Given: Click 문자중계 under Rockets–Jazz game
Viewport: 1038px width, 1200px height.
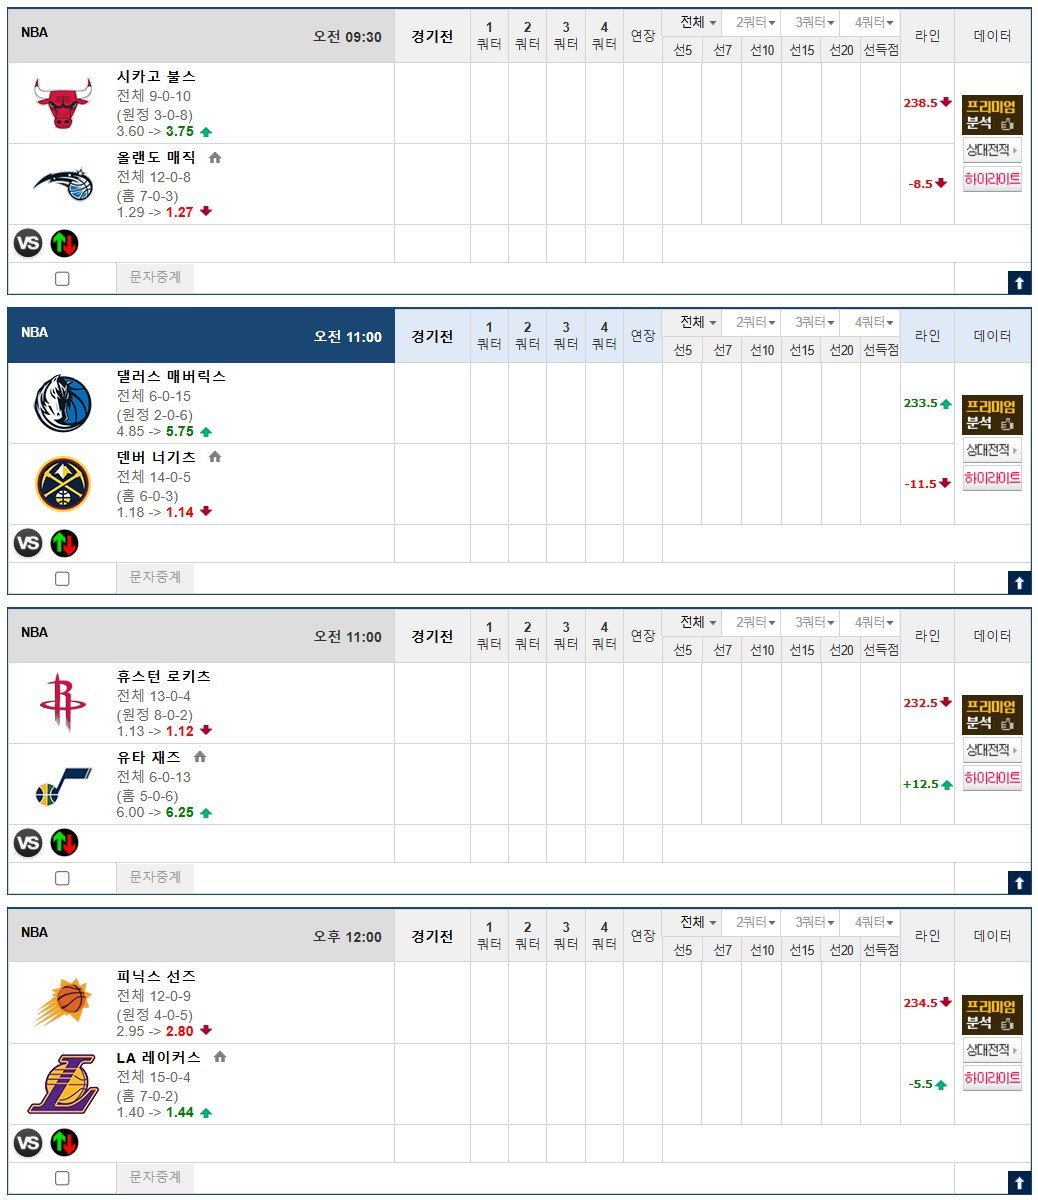Looking at the screenshot, I should point(155,877).
